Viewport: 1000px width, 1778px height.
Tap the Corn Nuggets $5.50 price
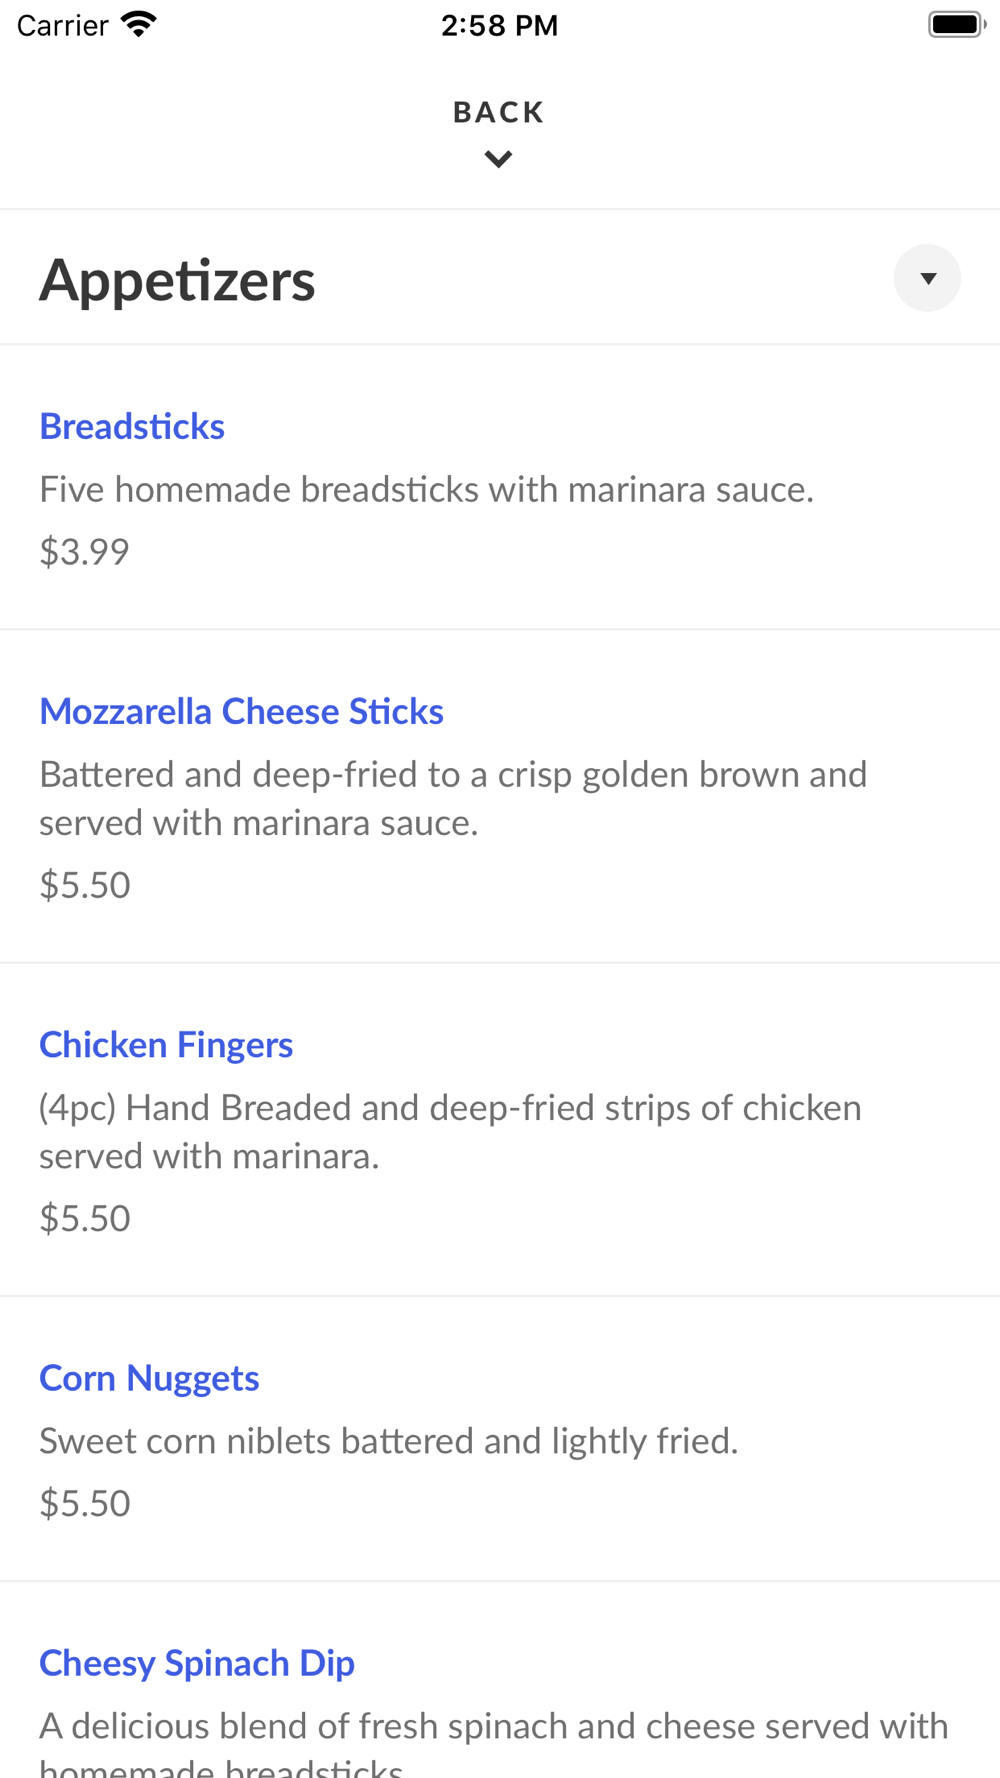85,1503
